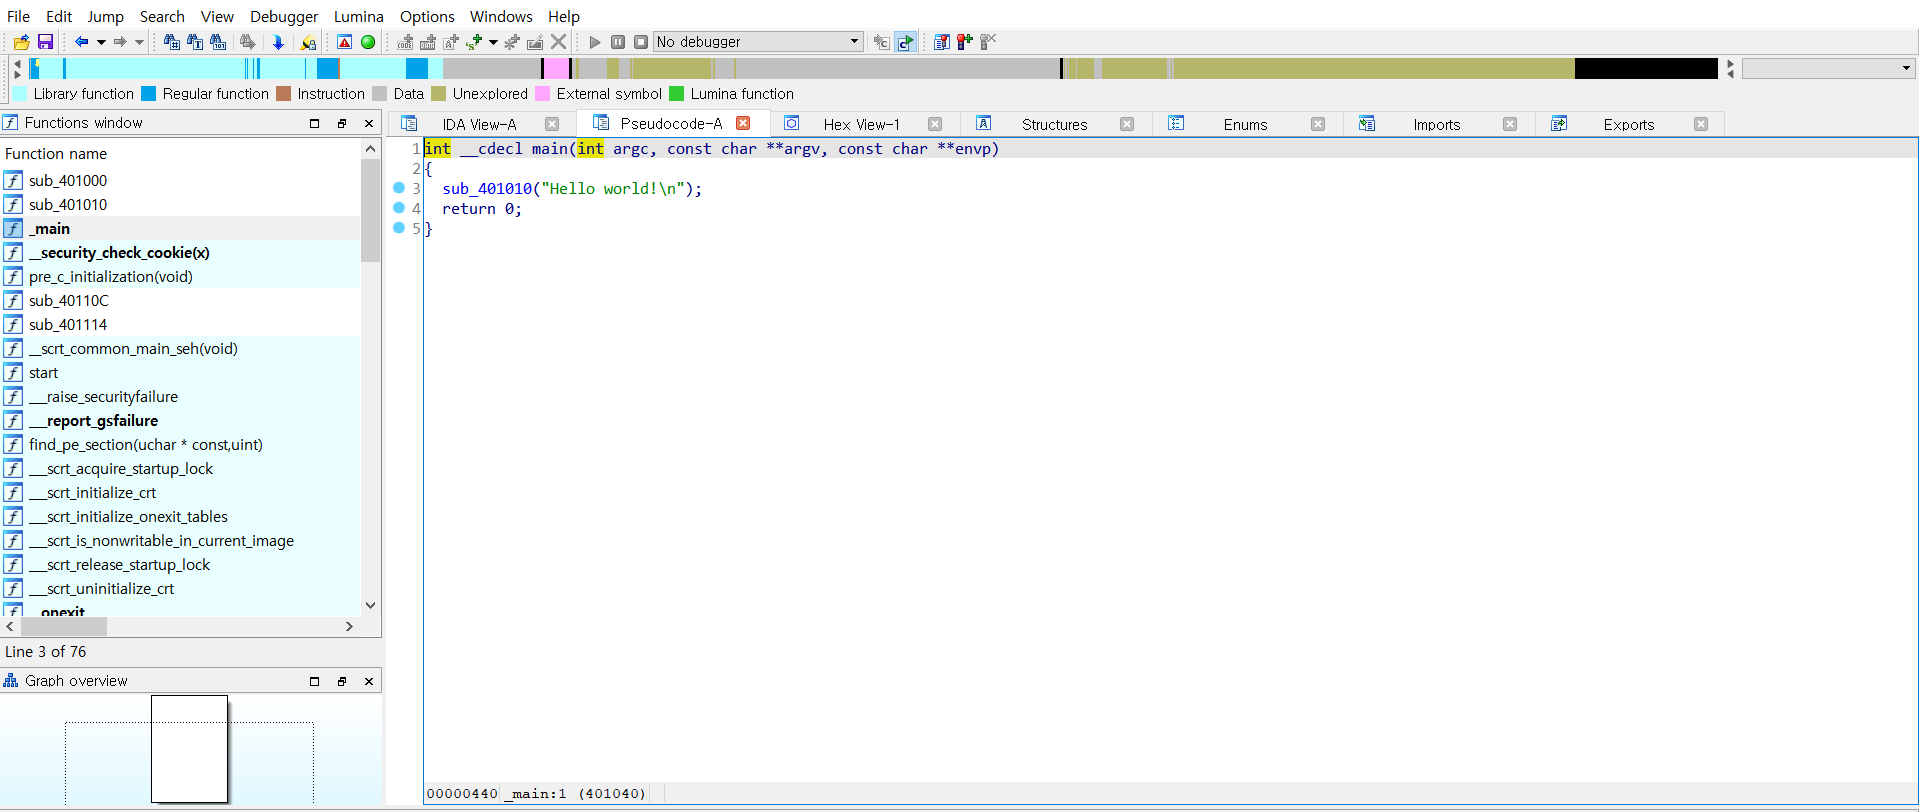Switch to the IDA View-A tab
Screen dimensions: 1919x812
pos(479,124)
